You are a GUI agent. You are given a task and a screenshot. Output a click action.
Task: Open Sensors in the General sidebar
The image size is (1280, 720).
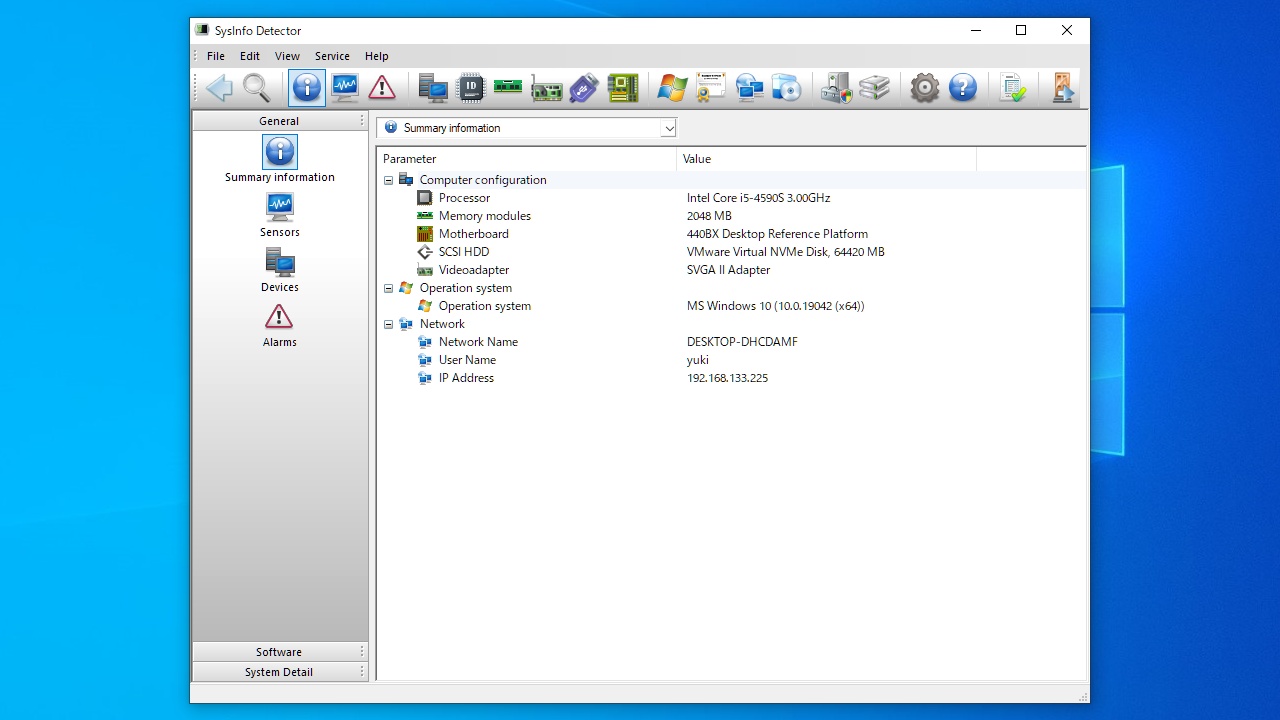coord(280,214)
